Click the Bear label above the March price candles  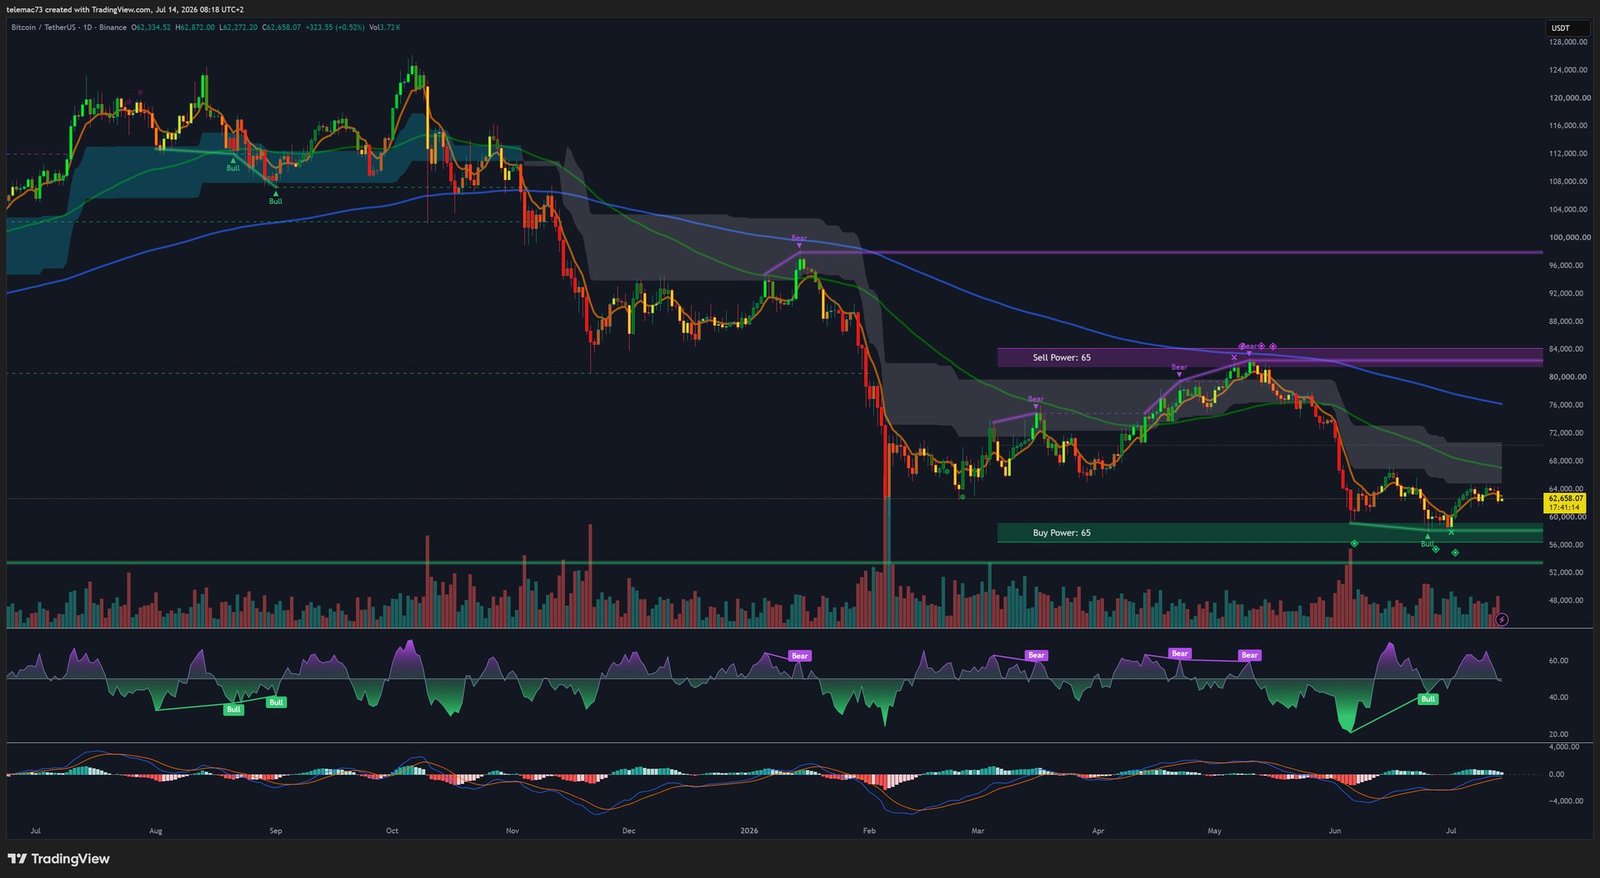click(x=1036, y=399)
